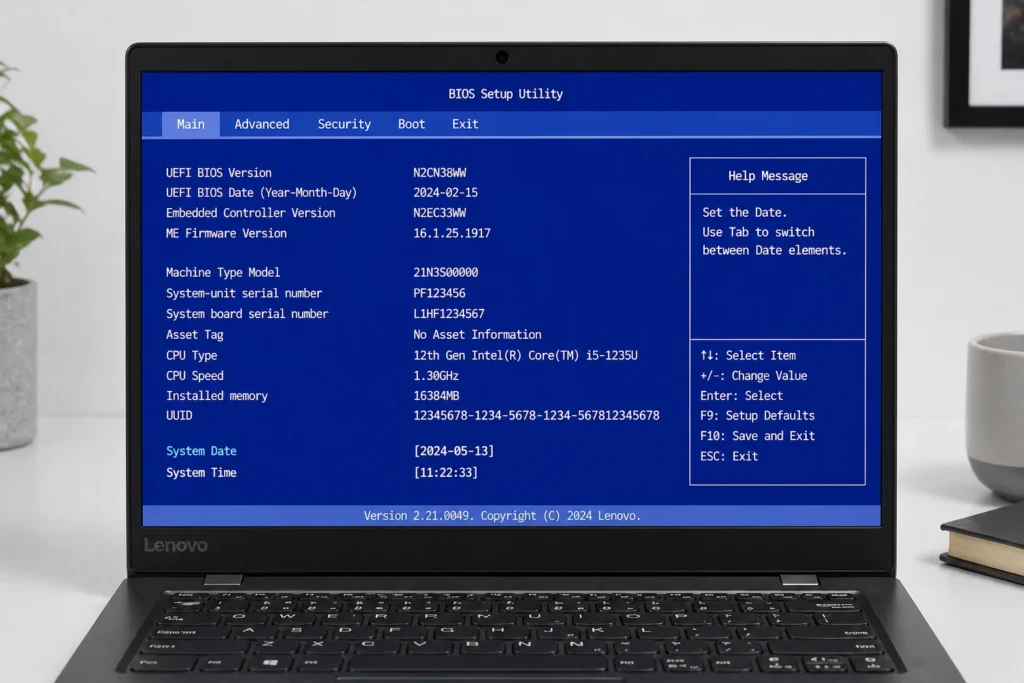
Task: Click the +/-: Change Value hint
Action: [x=754, y=376]
